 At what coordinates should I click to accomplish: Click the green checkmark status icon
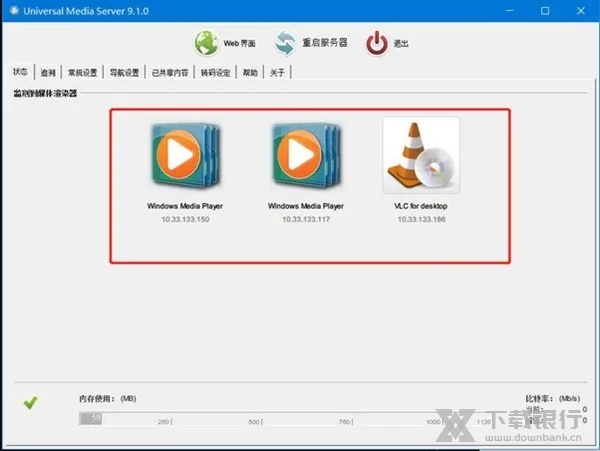click(x=31, y=402)
